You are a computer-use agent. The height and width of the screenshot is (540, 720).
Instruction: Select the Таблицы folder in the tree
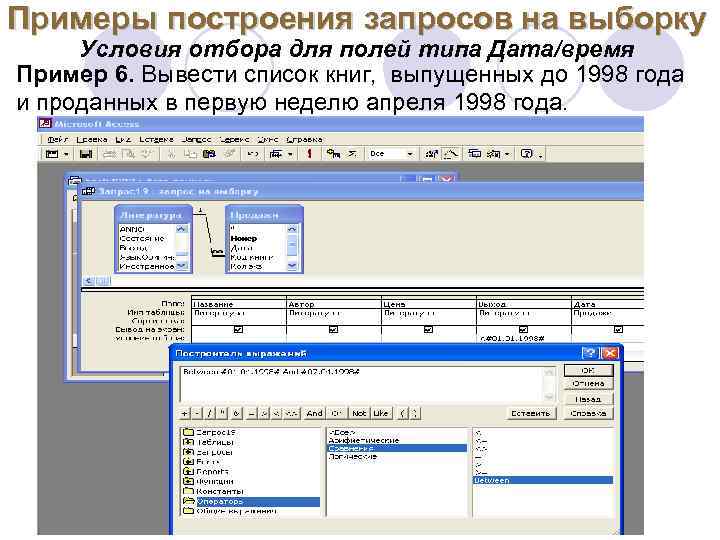click(209, 442)
